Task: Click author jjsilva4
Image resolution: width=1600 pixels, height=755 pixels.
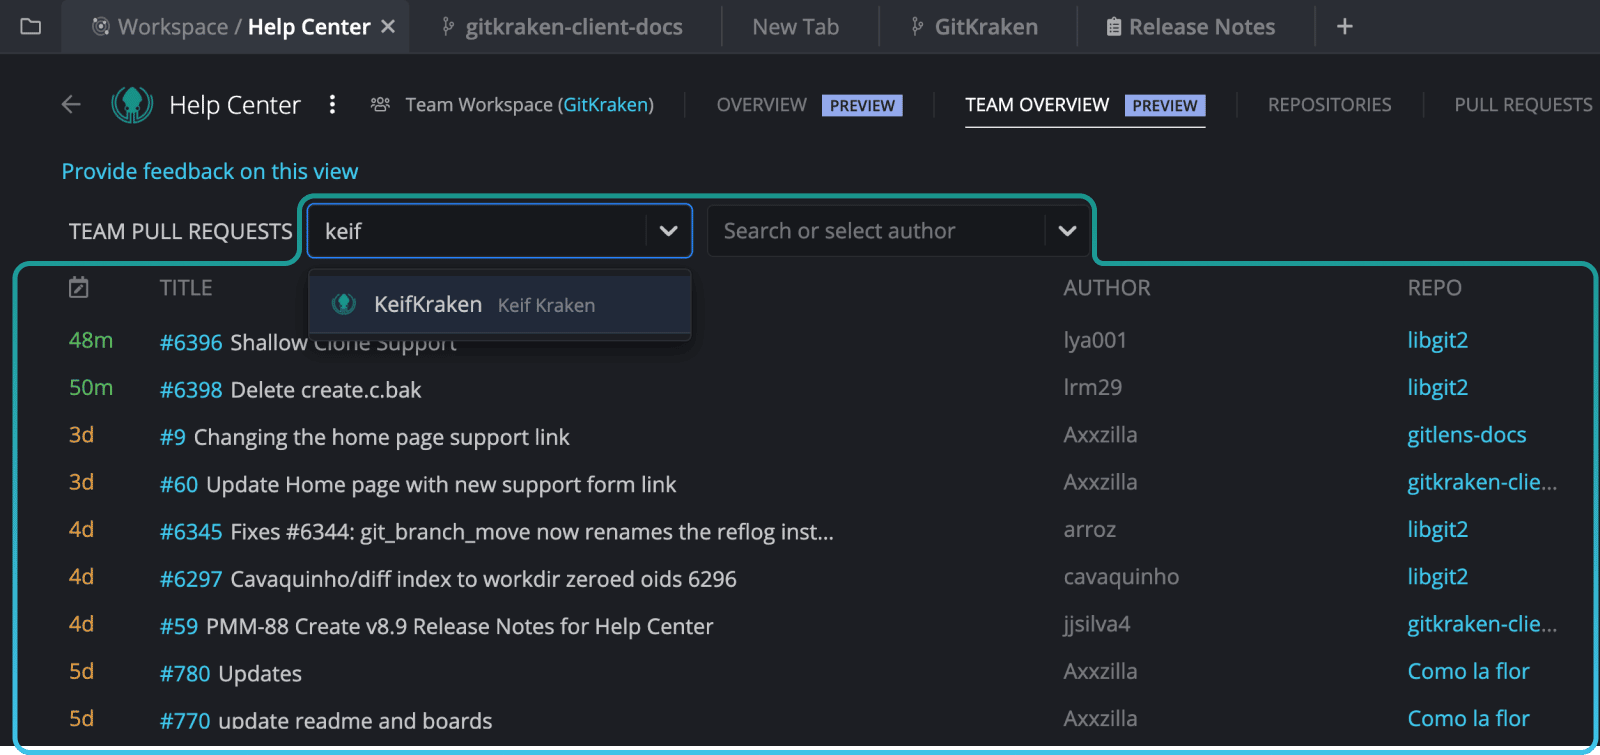Action: pos(1097,624)
